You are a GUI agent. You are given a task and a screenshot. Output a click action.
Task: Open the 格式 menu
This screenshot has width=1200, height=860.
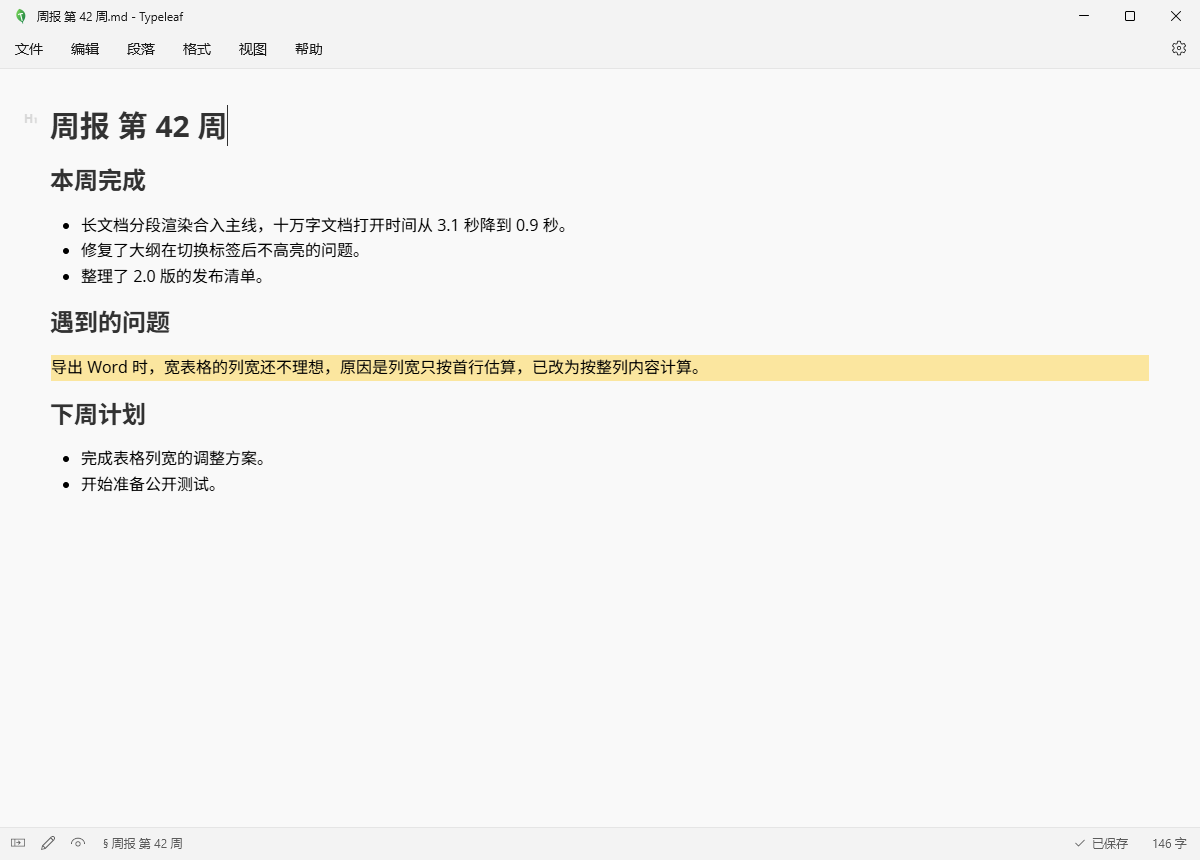[x=197, y=49]
